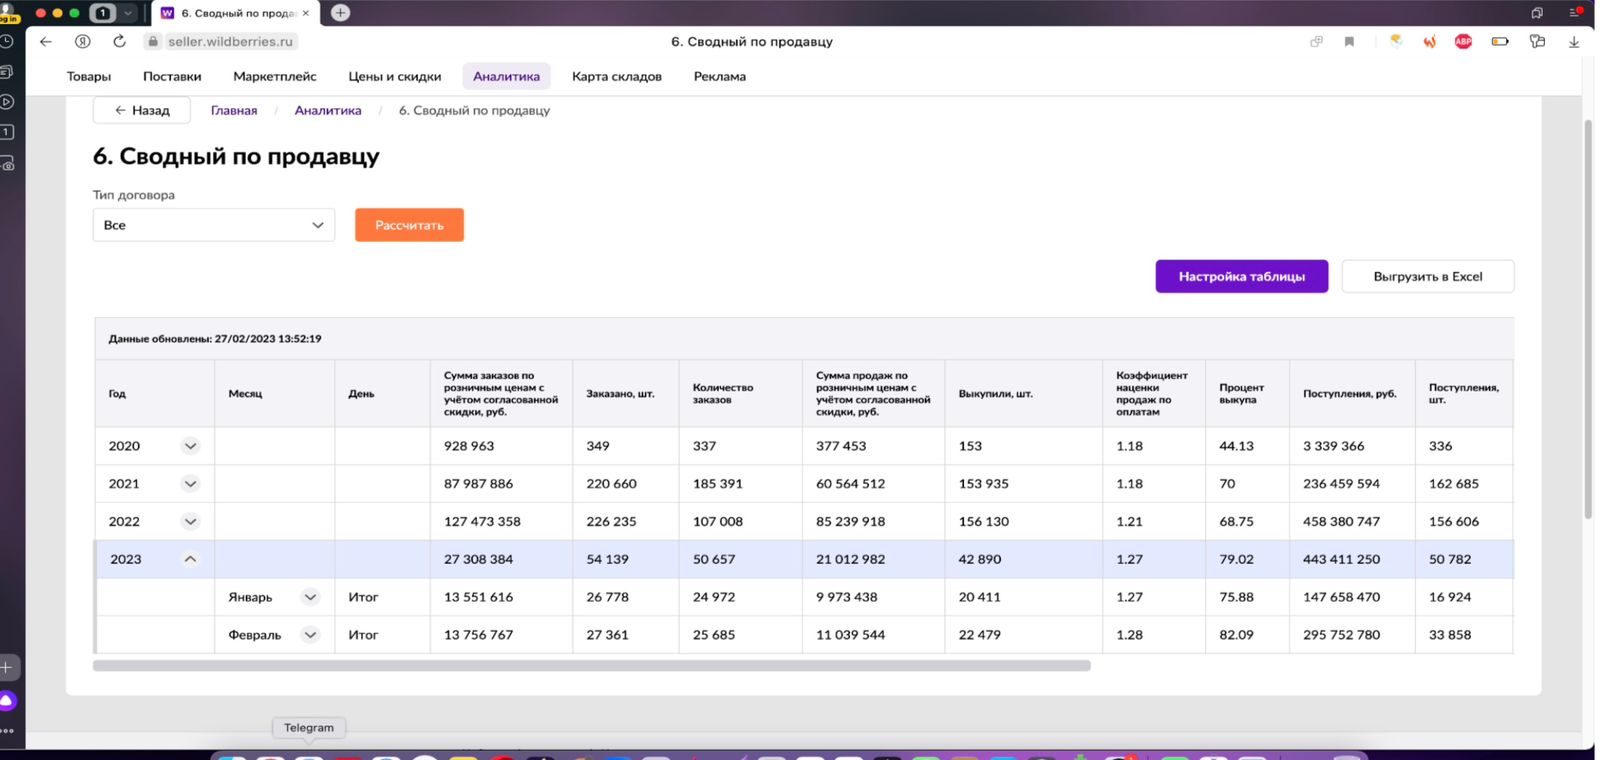Click the browser back arrow icon
Screen dimensions: 1600x760
(x=46, y=42)
